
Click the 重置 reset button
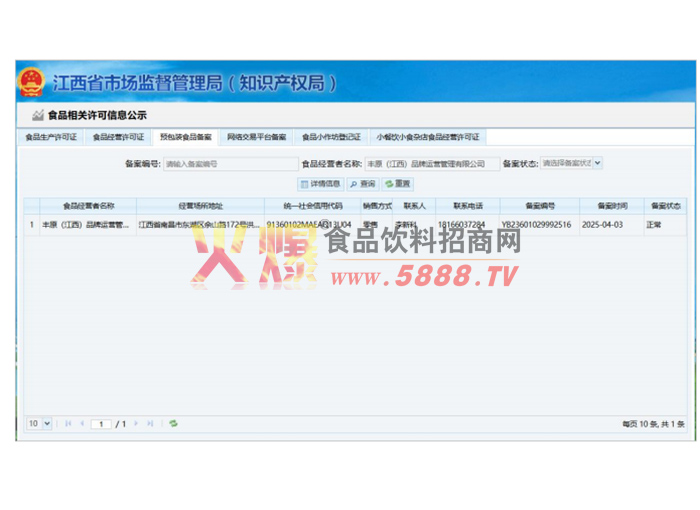398,184
